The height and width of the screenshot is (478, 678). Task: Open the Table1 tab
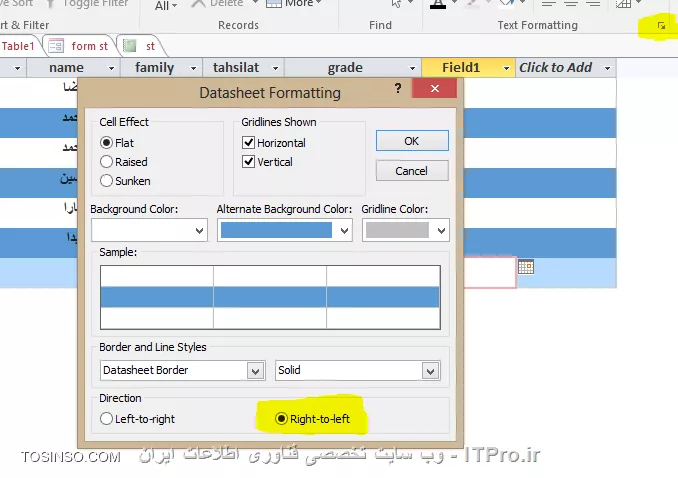18,46
